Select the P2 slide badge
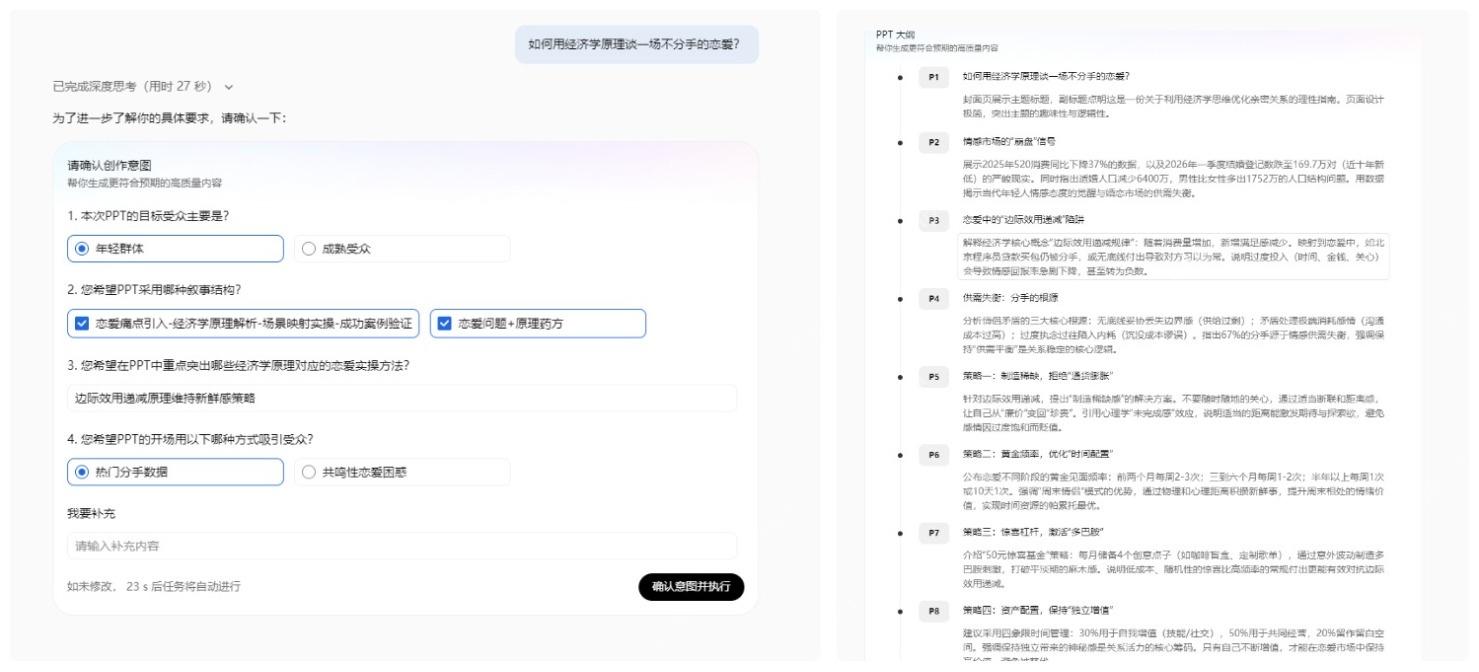 (x=934, y=142)
